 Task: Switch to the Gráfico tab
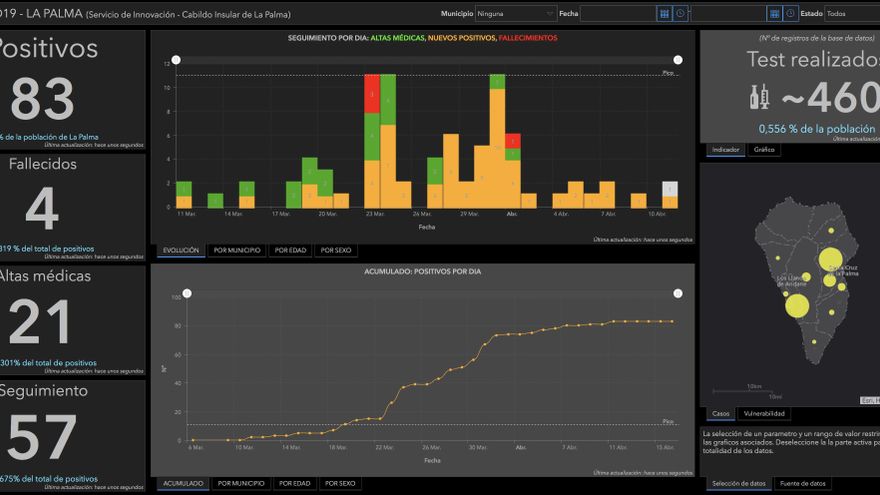(764, 150)
